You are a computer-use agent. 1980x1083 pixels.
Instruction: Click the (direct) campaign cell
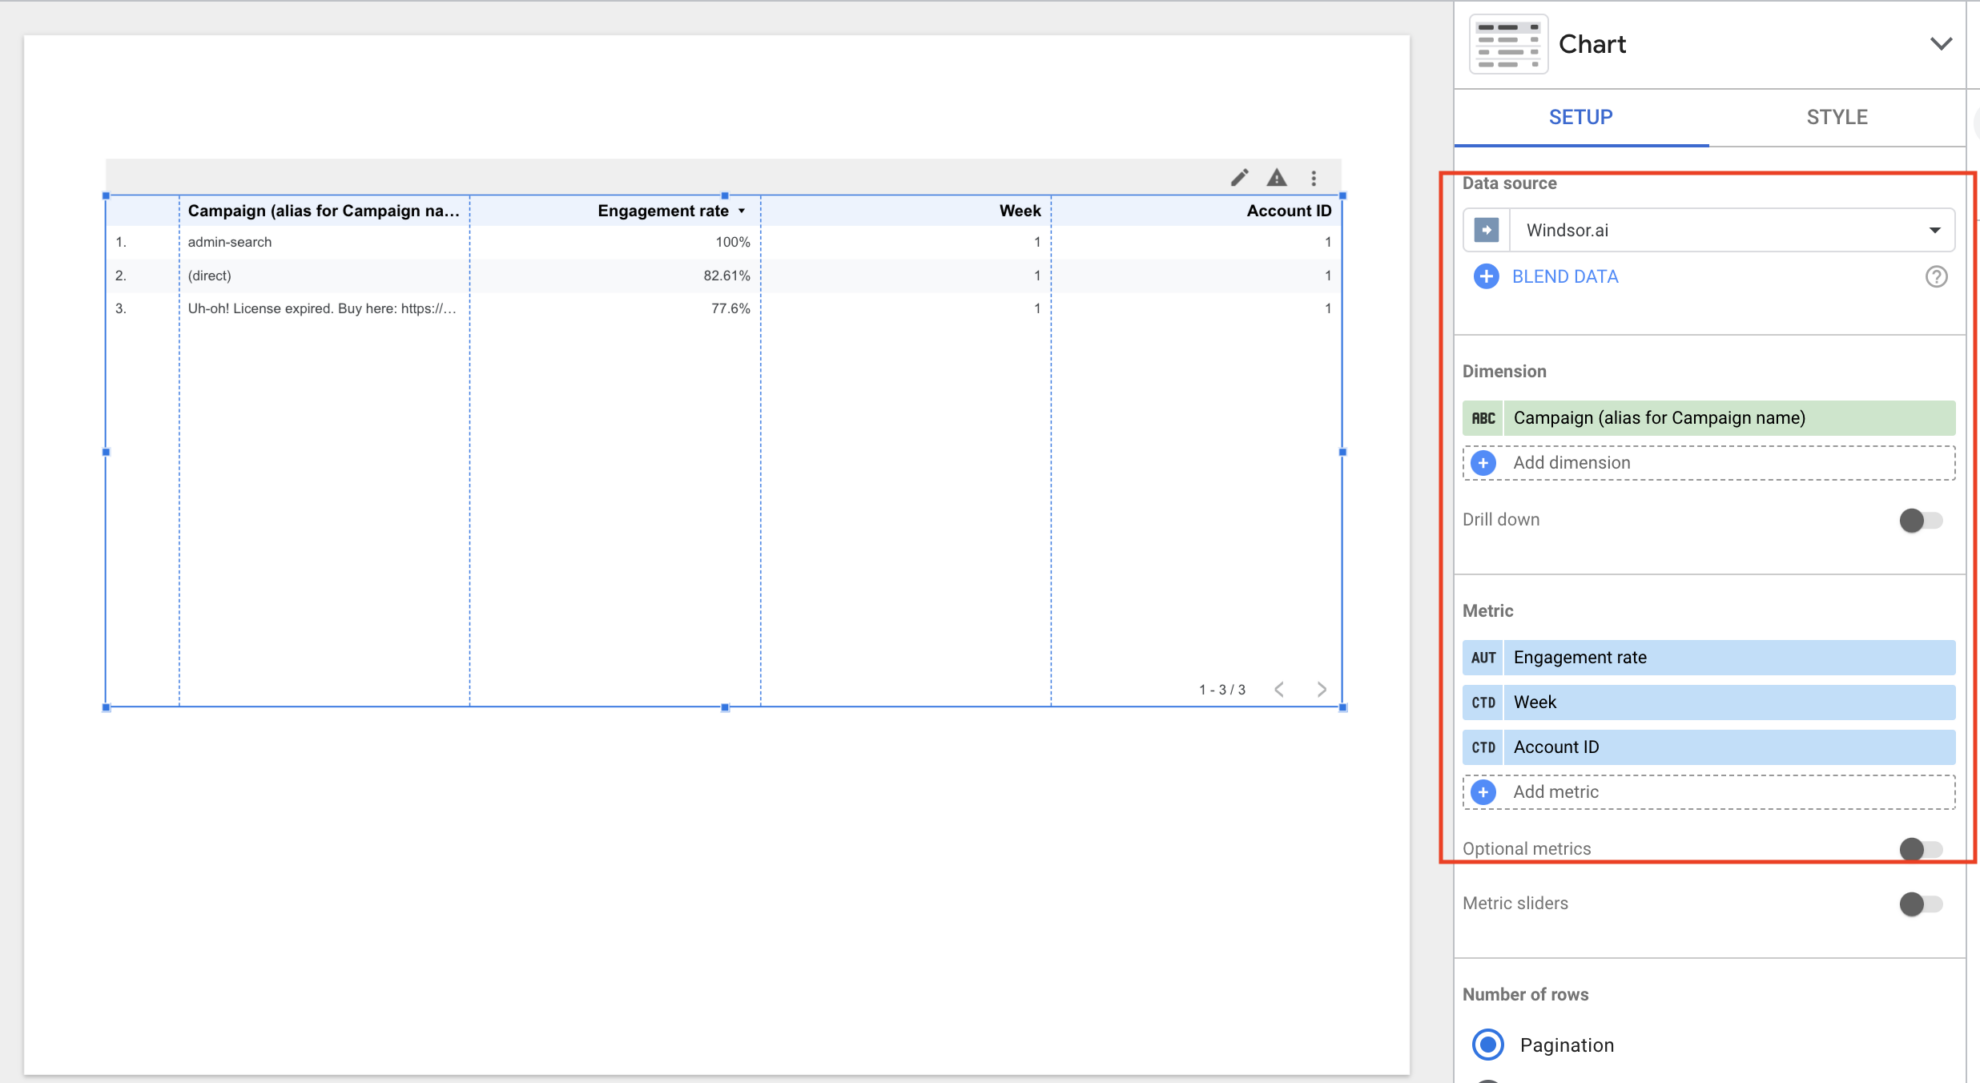pos(209,275)
